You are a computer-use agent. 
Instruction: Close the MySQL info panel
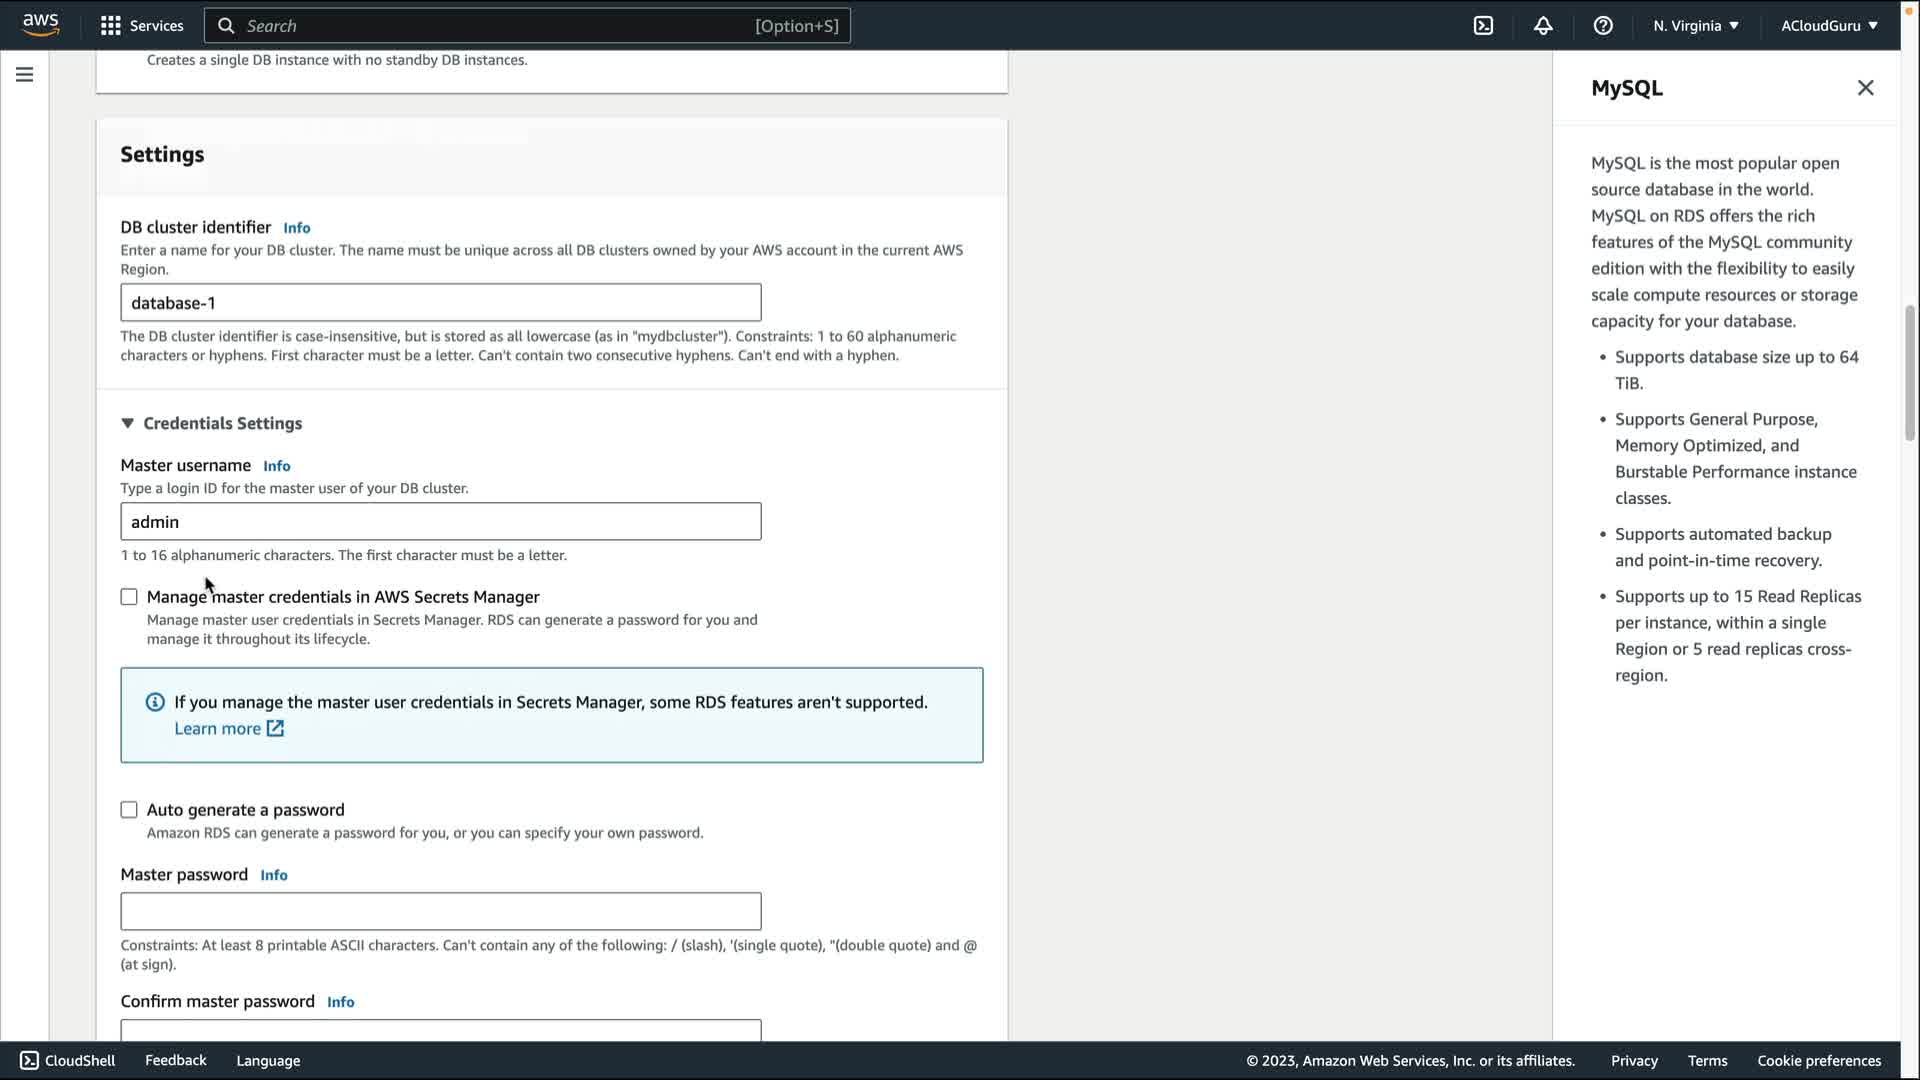click(x=1865, y=88)
